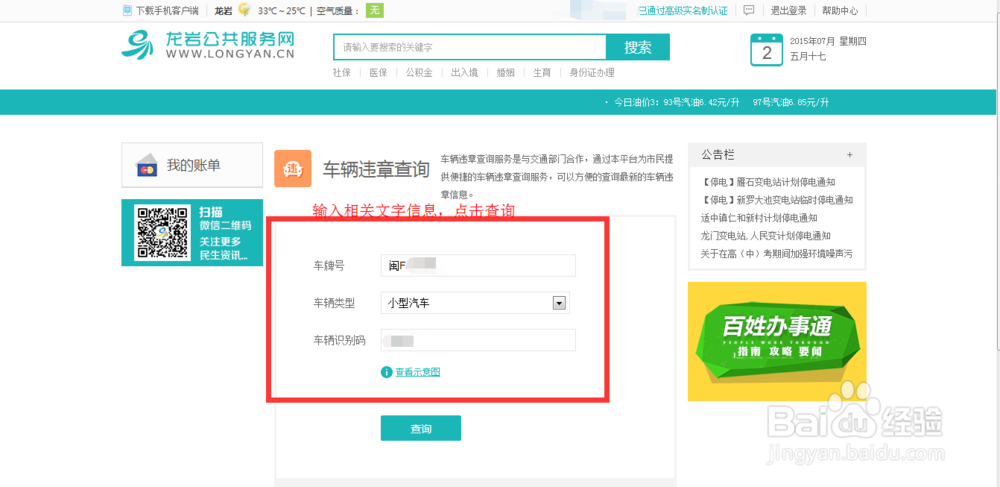Select 出入境 quick search link

(x=464, y=73)
